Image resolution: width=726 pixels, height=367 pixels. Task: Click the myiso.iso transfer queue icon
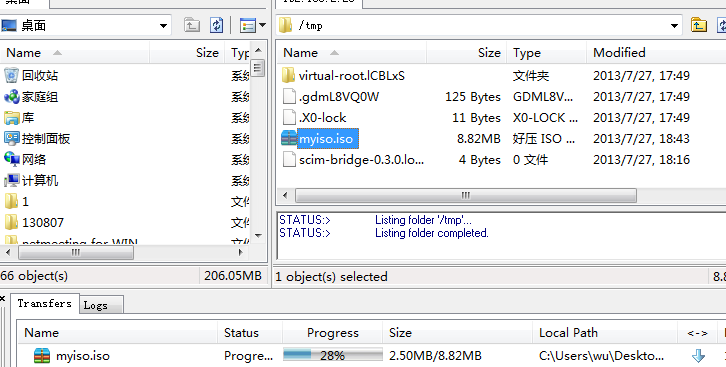click(x=42, y=356)
